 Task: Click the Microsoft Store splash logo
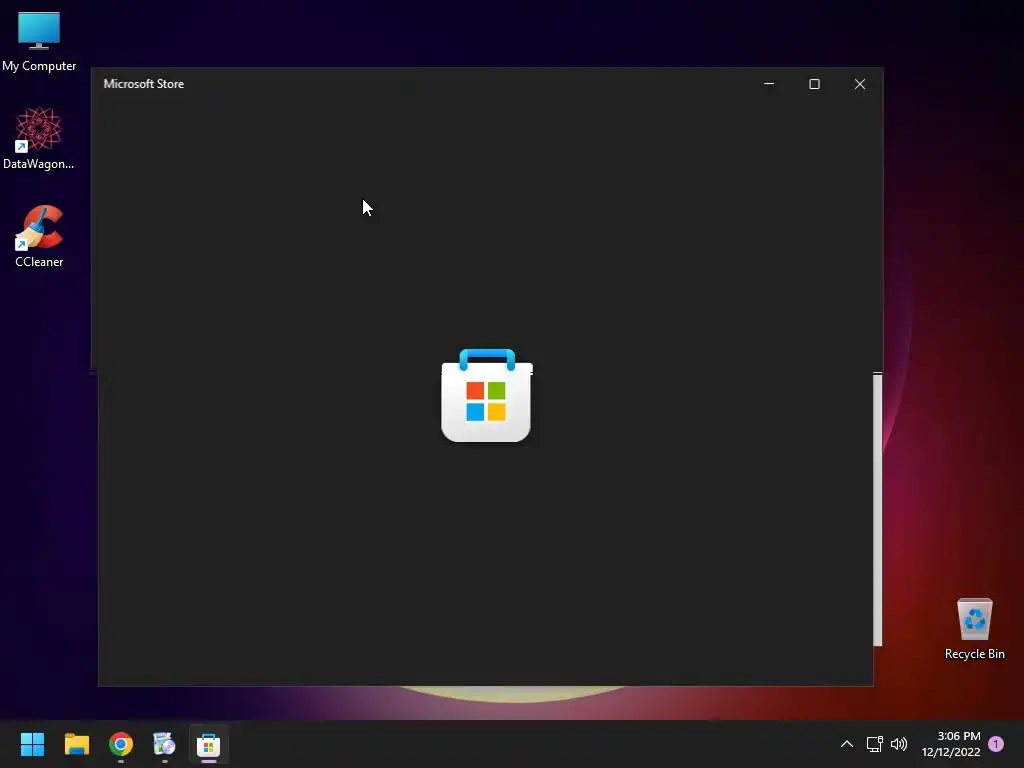pos(487,396)
